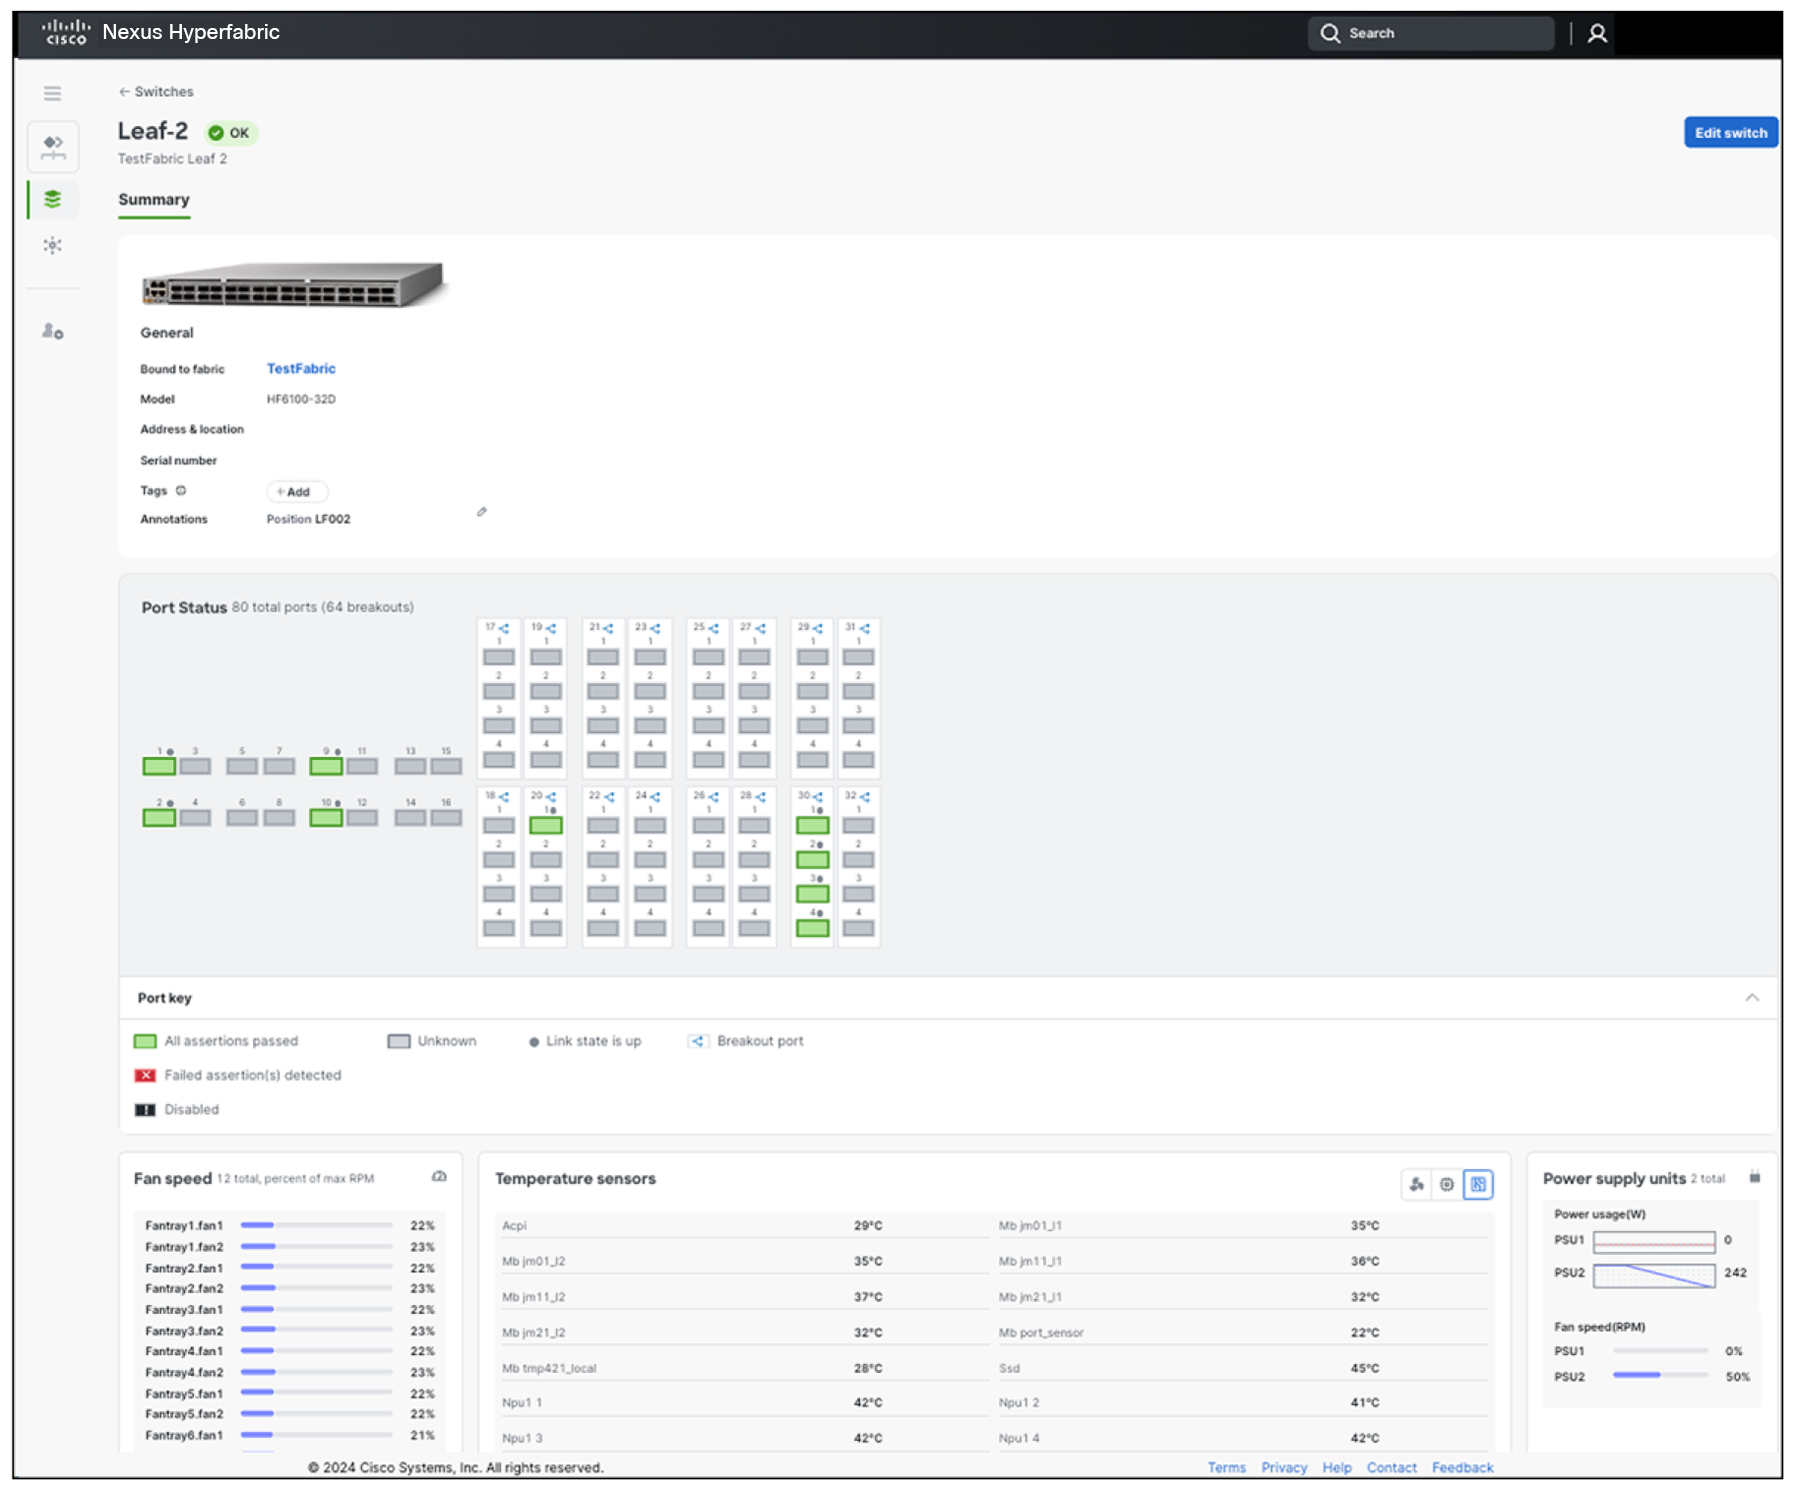Click in the Search field

pos(1431,33)
